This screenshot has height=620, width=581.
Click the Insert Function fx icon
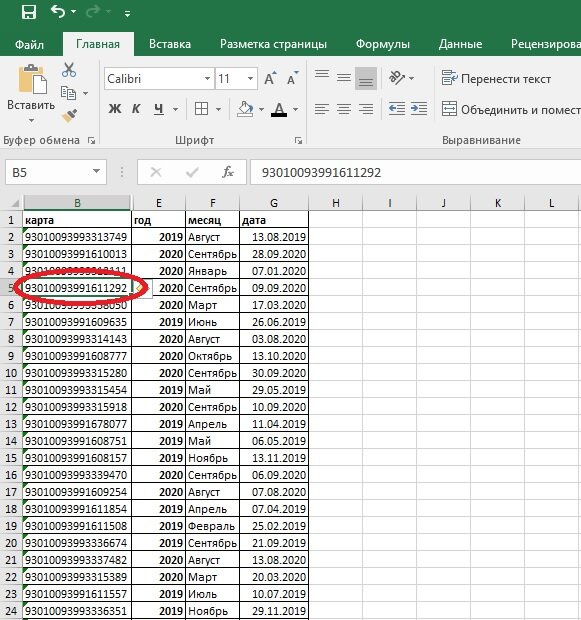228,172
